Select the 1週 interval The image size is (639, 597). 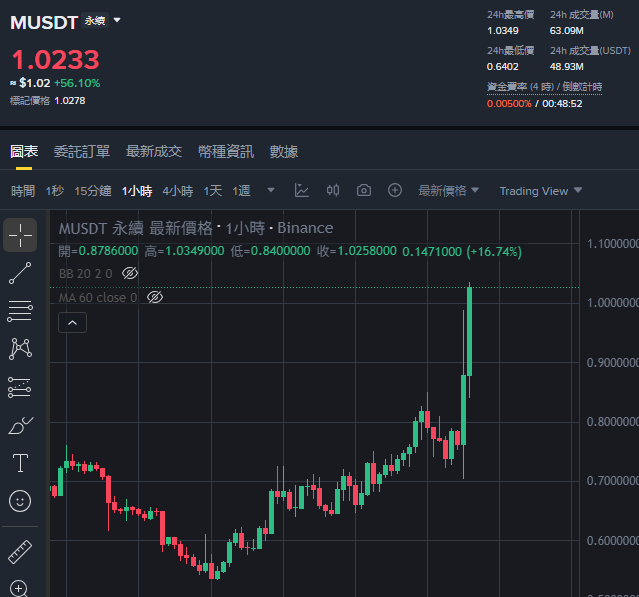tap(241, 191)
